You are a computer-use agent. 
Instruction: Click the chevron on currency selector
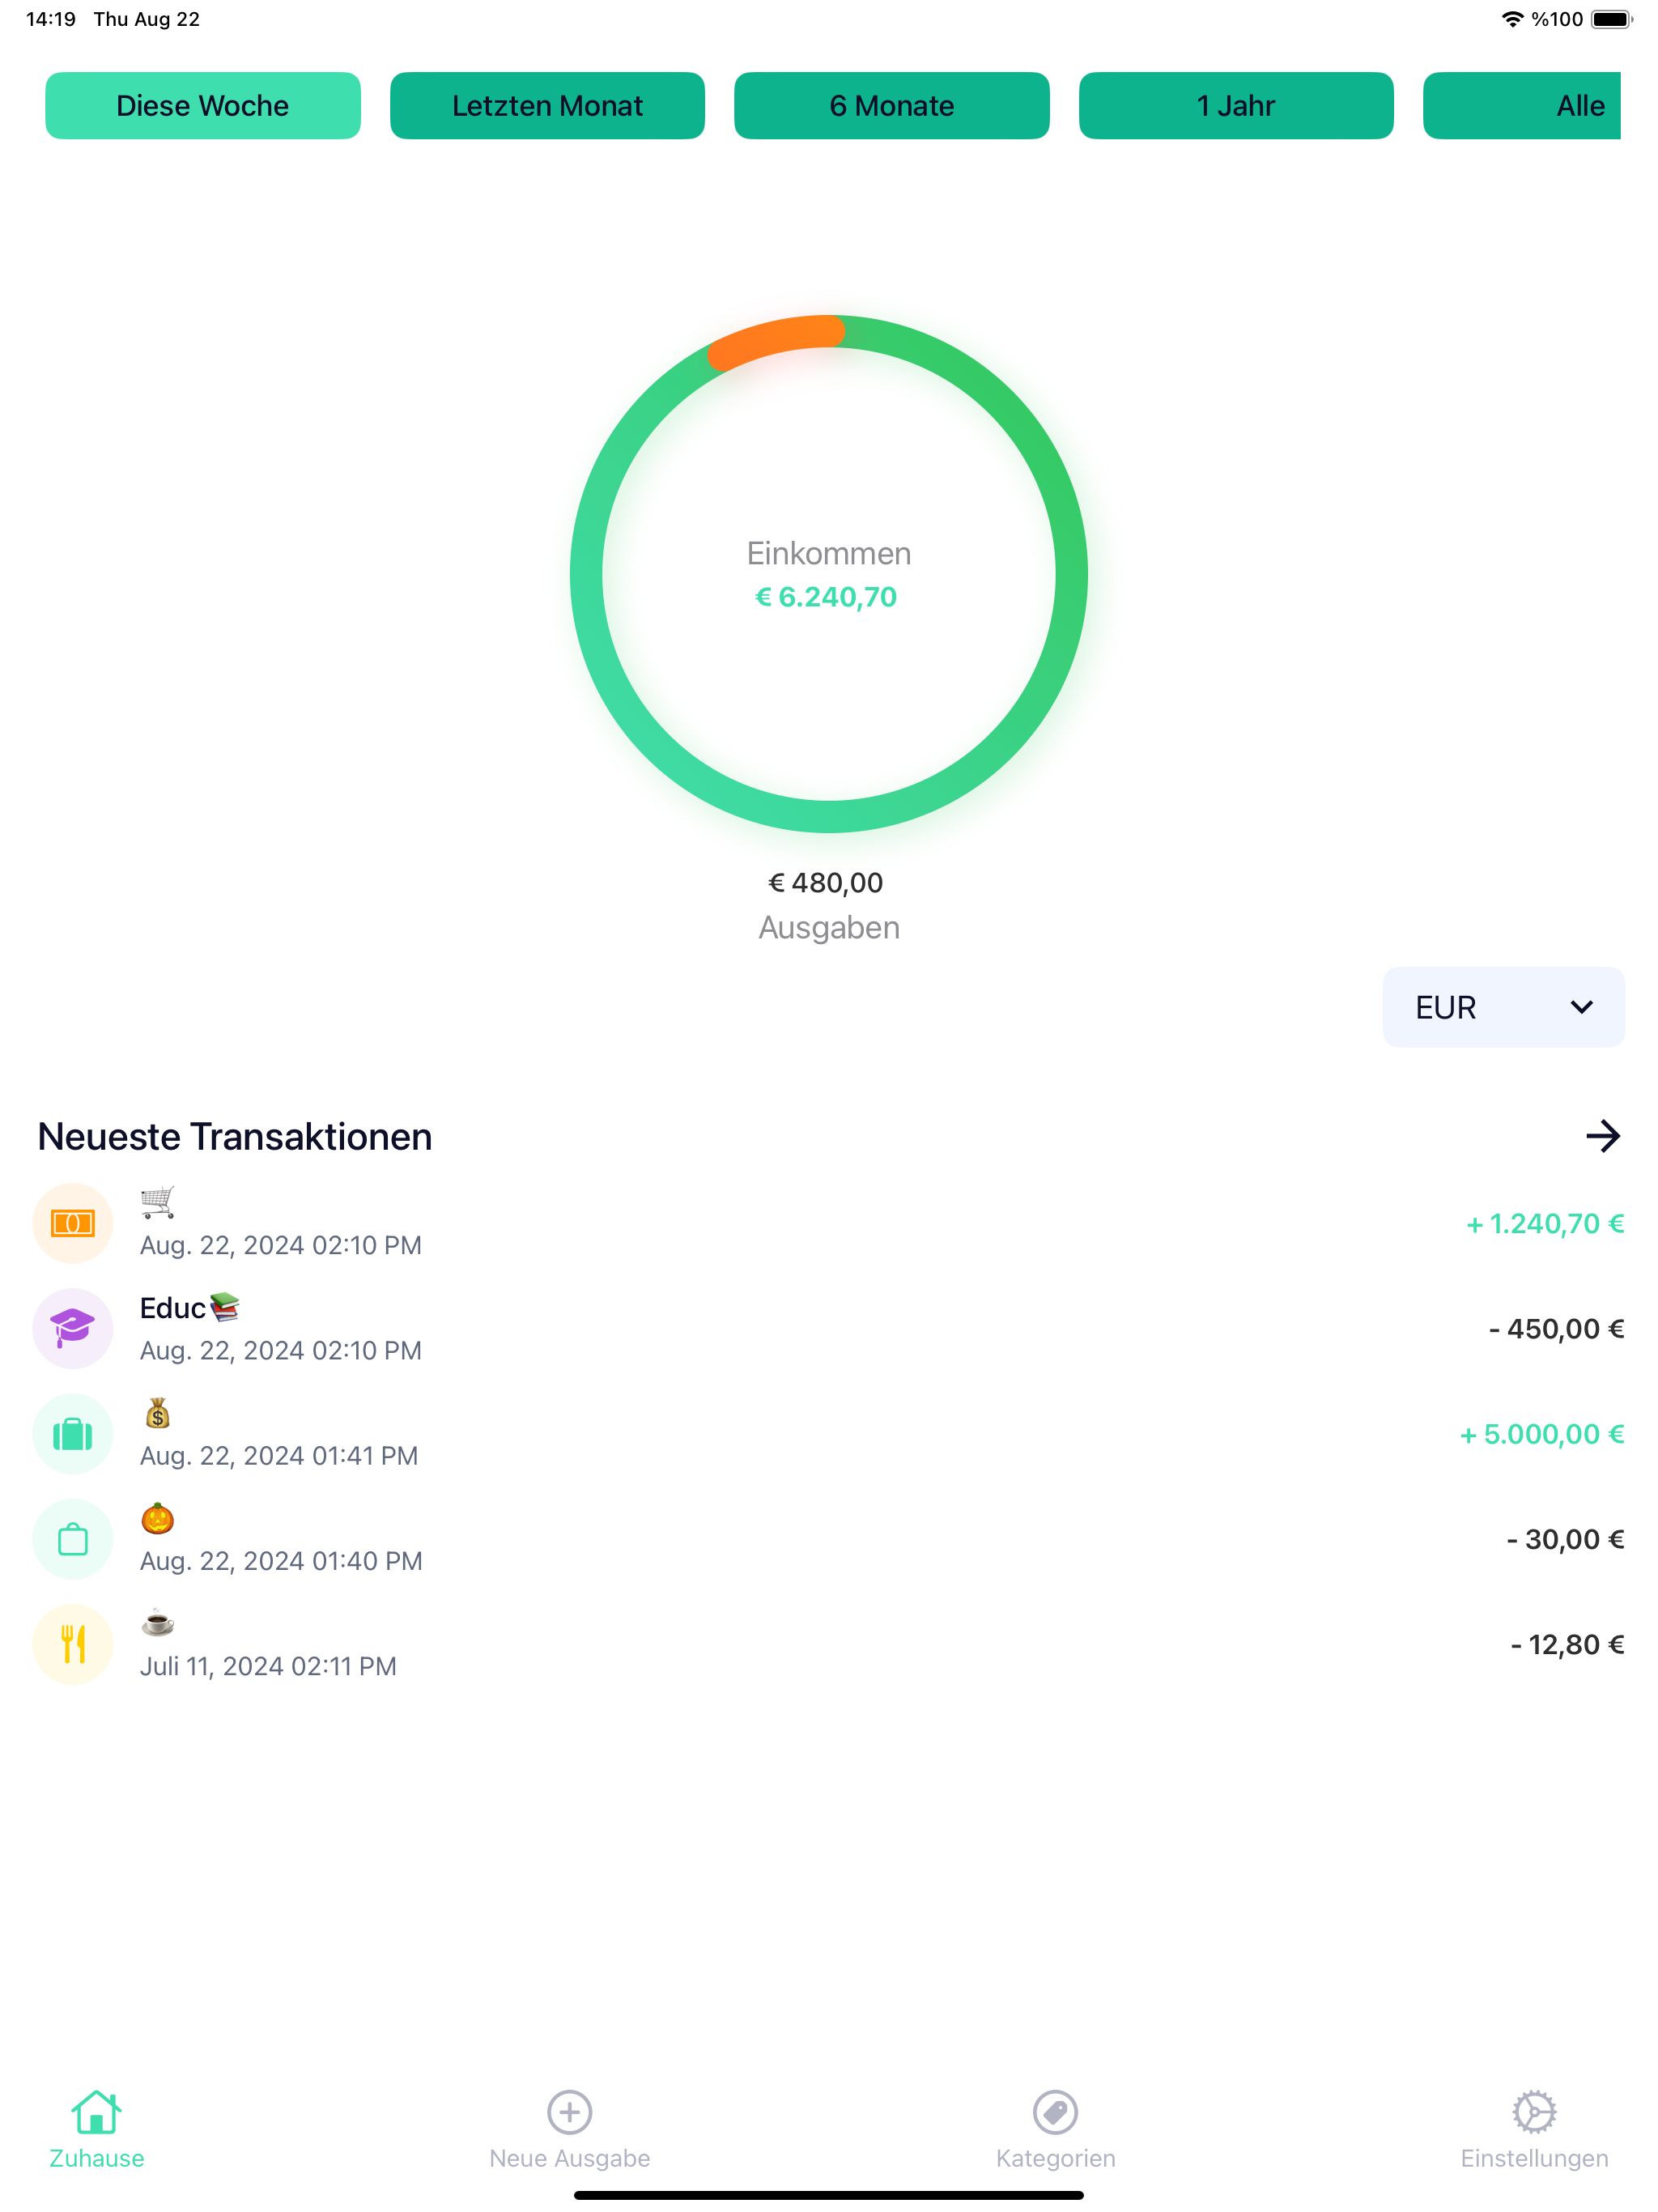(x=1581, y=1007)
